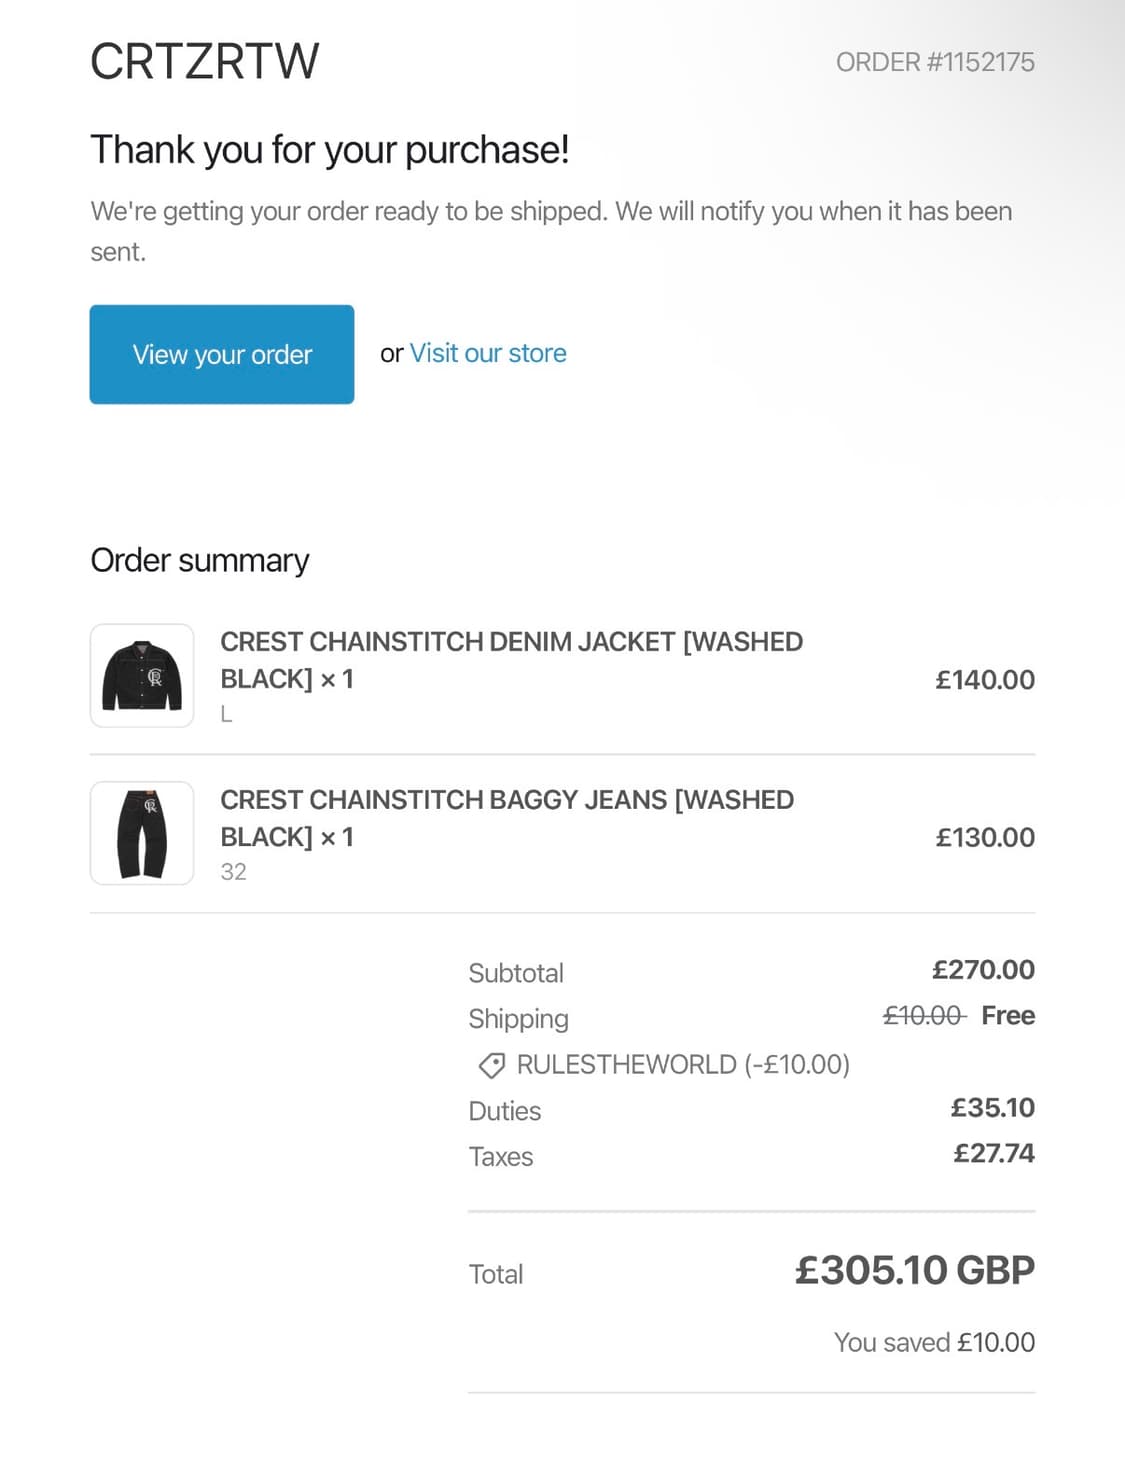Click the Crest Chainstitch Denim Jacket title
The height and width of the screenshot is (1460, 1125).
click(511, 660)
